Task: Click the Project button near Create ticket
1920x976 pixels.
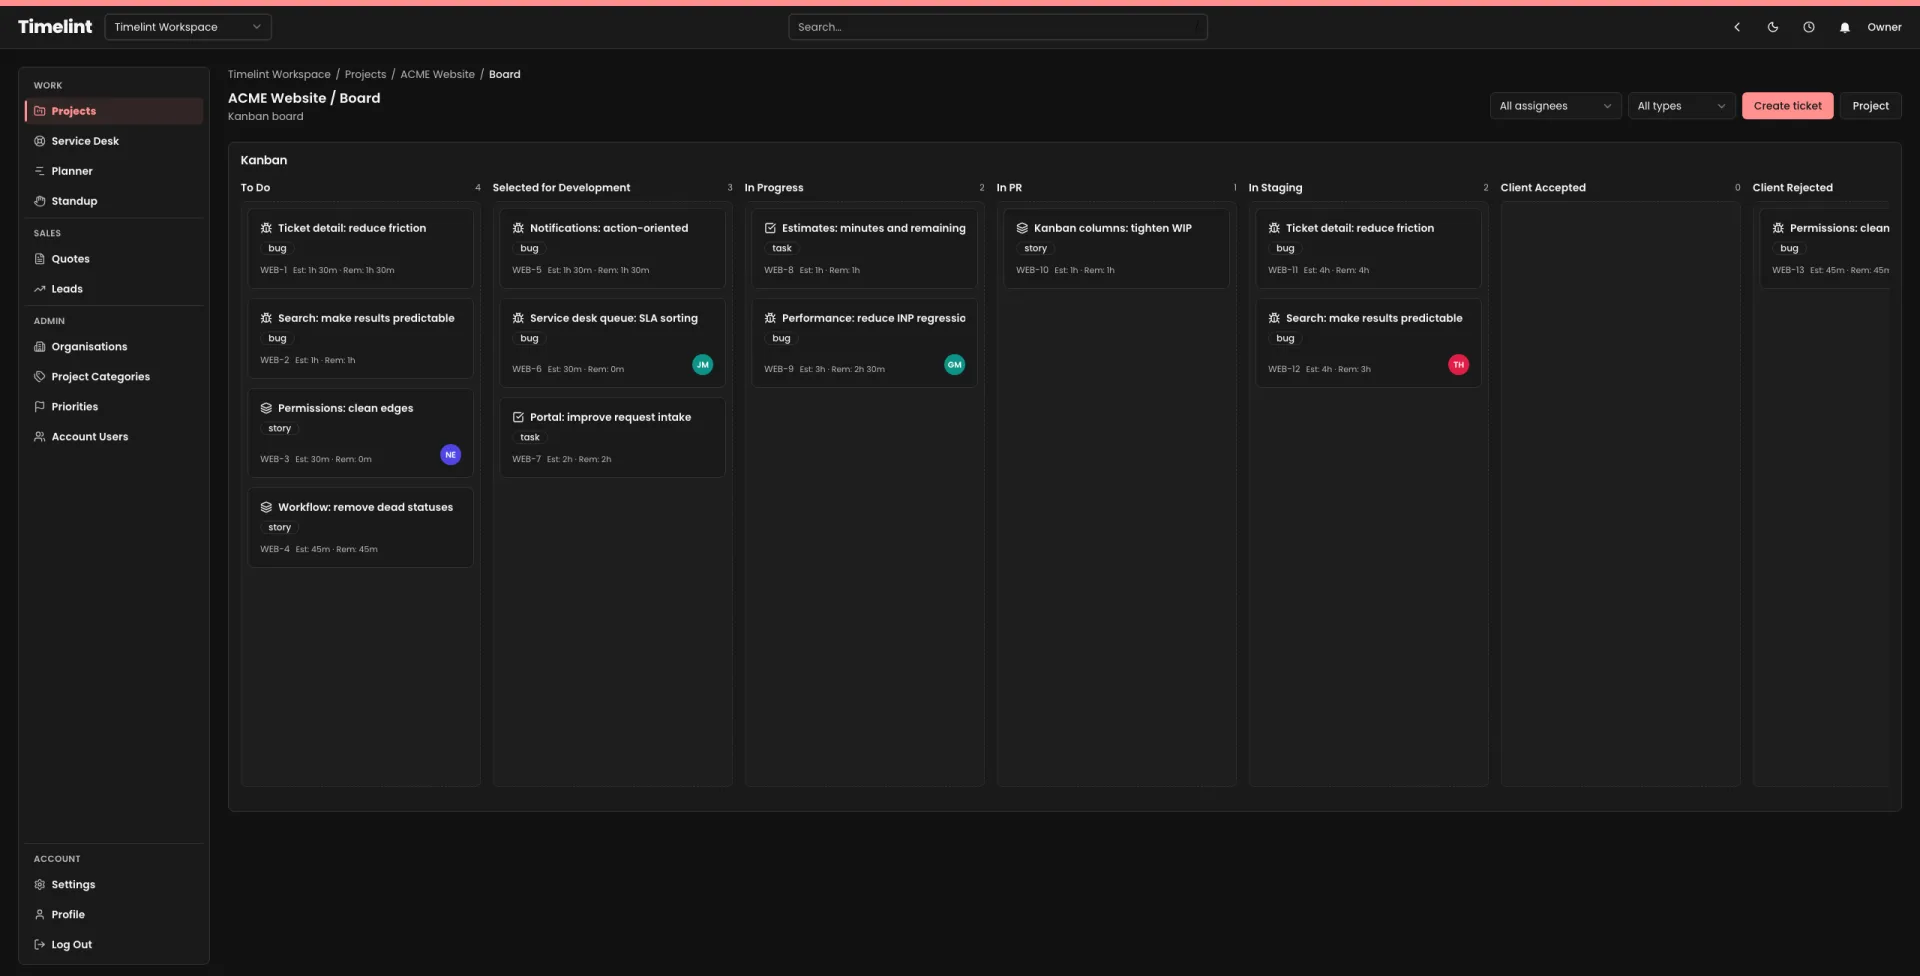Action: (1871, 105)
